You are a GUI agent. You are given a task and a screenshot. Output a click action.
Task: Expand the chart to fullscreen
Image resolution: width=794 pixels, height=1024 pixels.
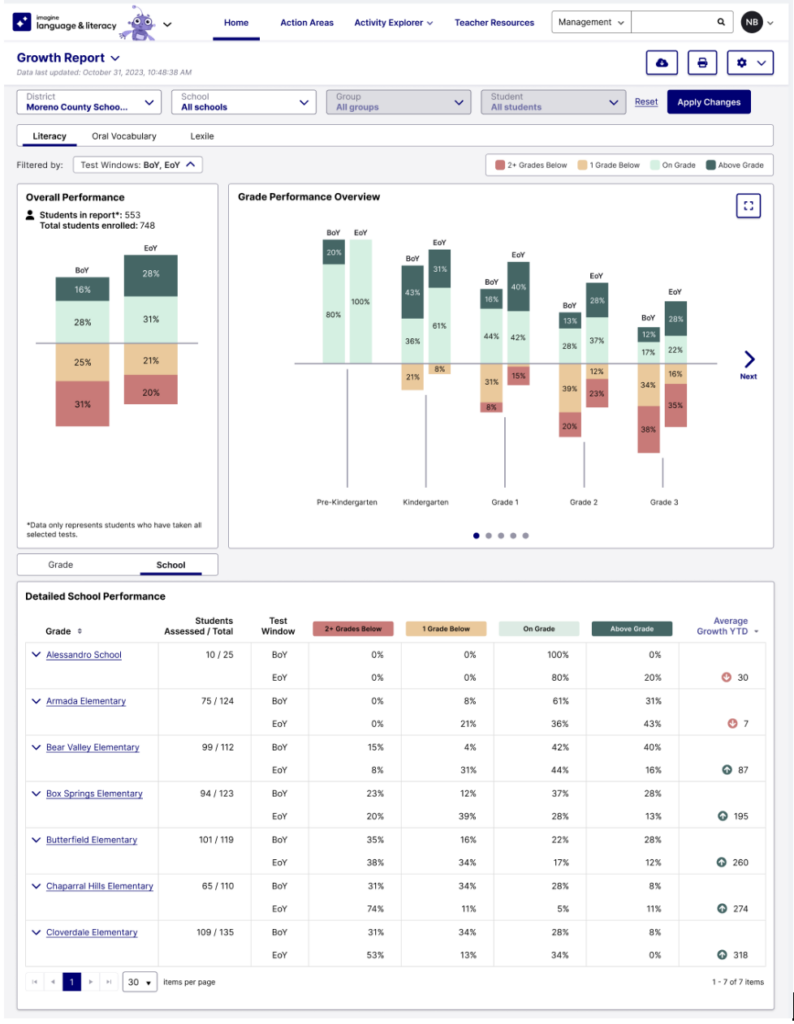[748, 205]
